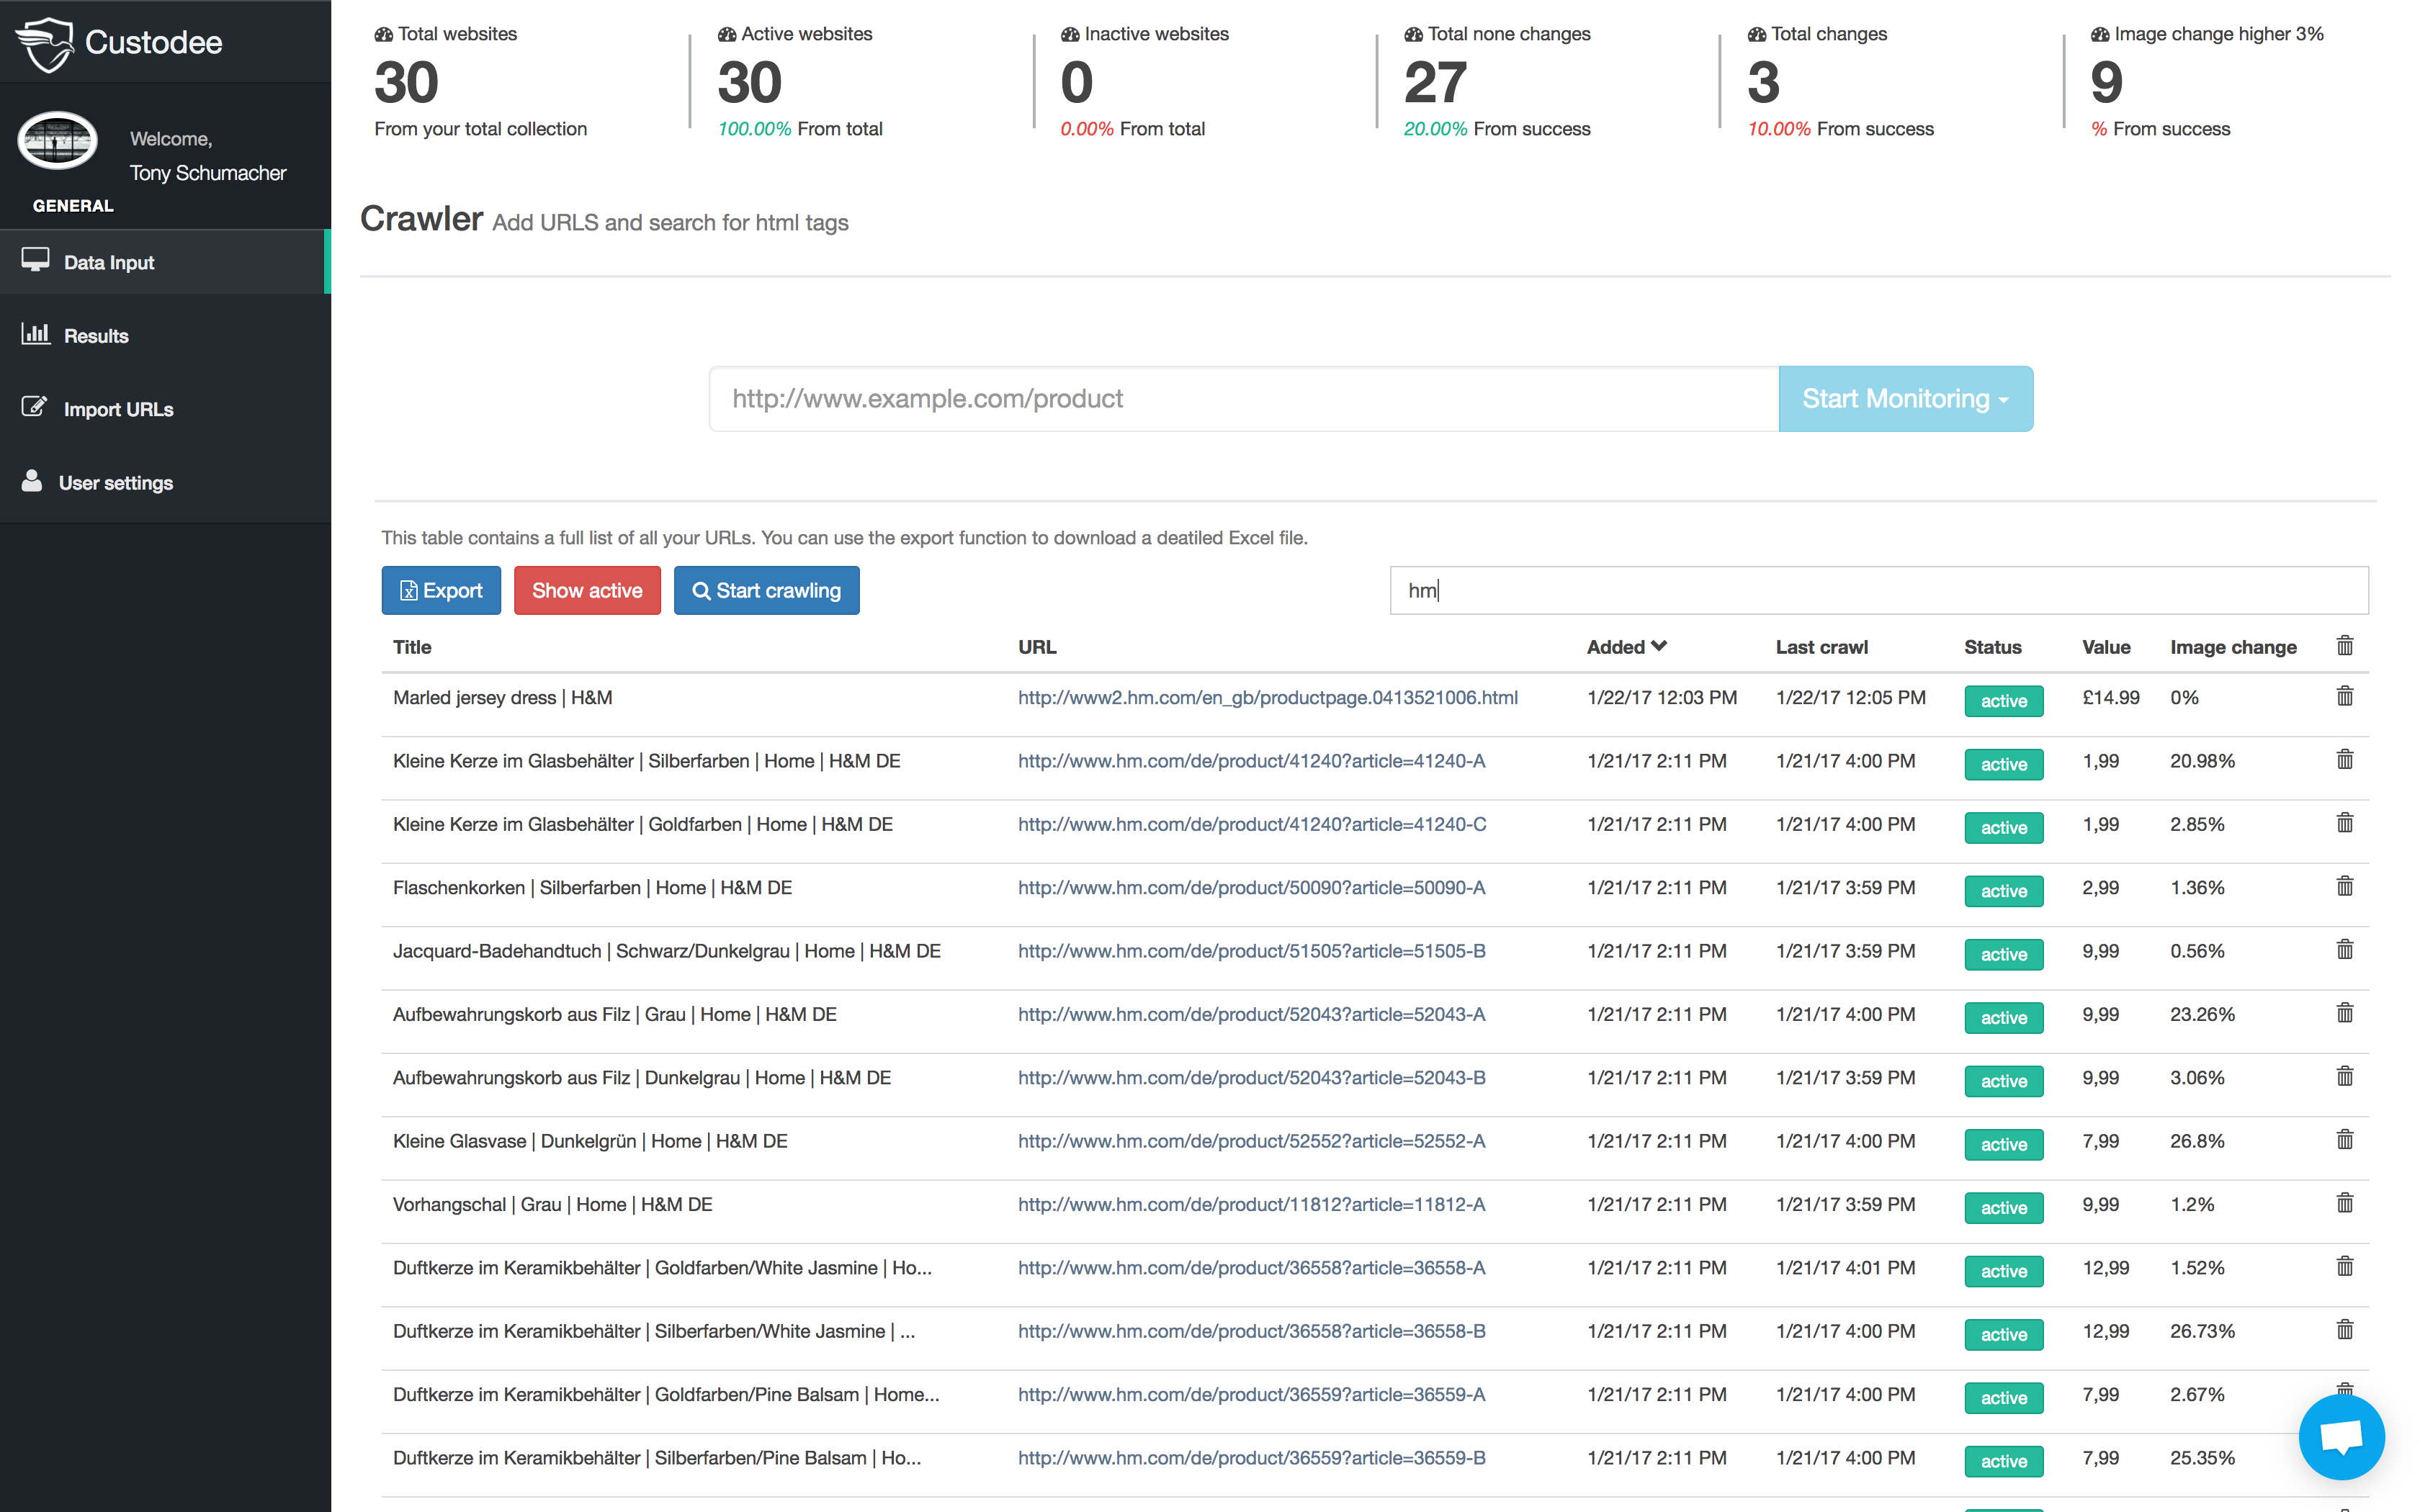Click the user profile avatar picture
This screenshot has width=2420, height=1512.
(x=58, y=141)
